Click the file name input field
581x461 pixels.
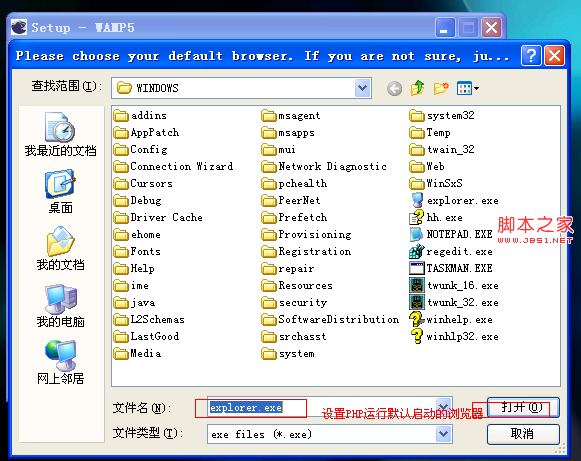tap(321, 407)
